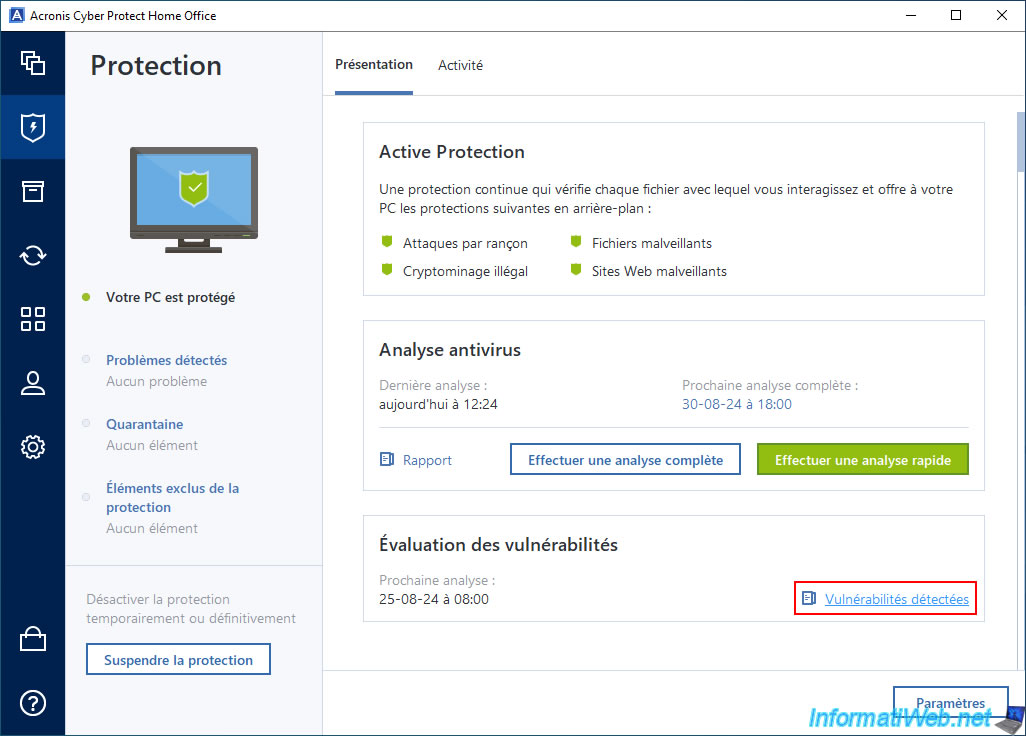Open Quarantaine in the left panel
This screenshot has width=1026, height=736.
point(145,424)
